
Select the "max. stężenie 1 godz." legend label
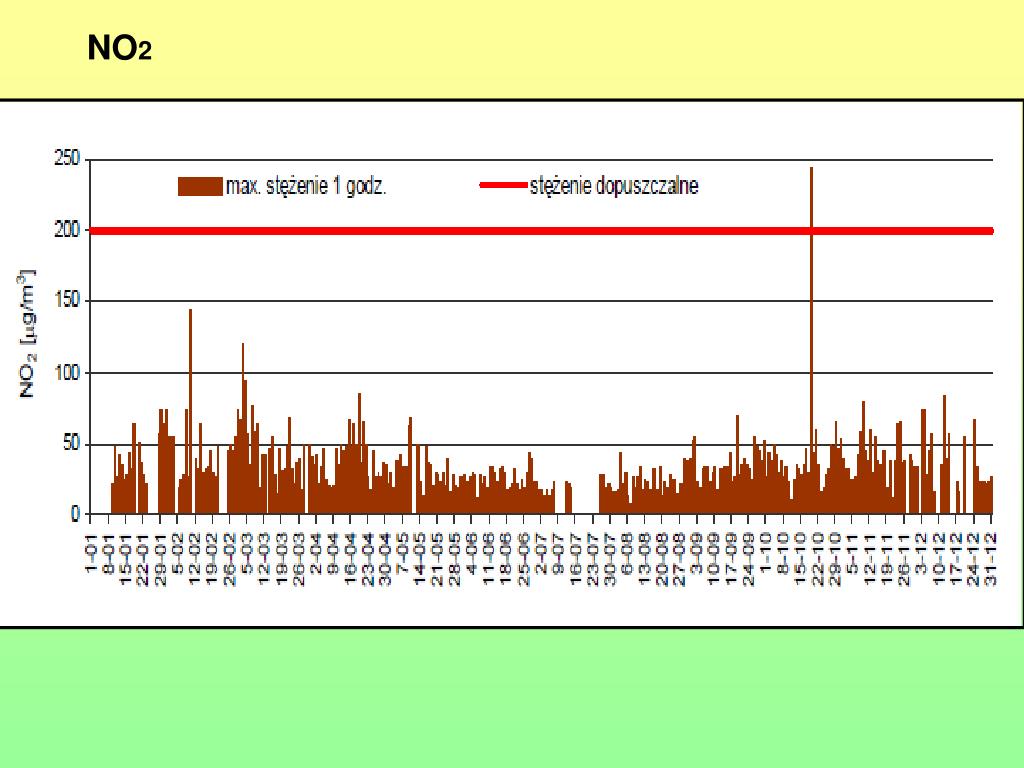(306, 186)
